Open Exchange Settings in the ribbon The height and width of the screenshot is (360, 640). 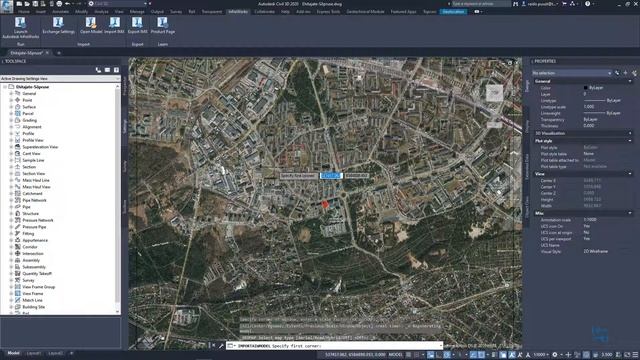pyautogui.click(x=58, y=25)
